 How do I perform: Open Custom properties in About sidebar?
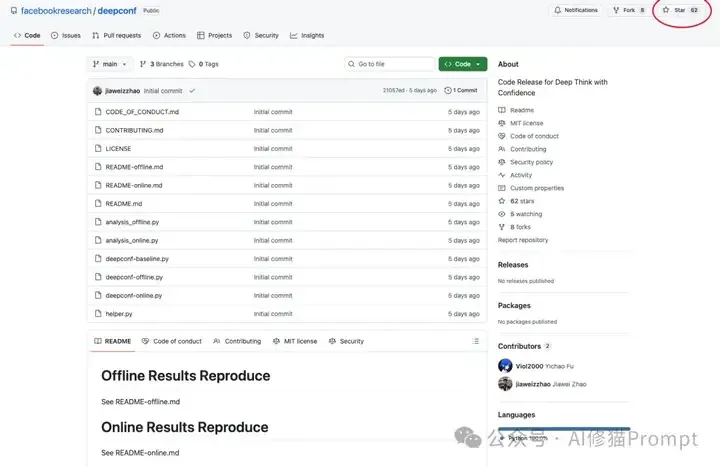click(531, 188)
